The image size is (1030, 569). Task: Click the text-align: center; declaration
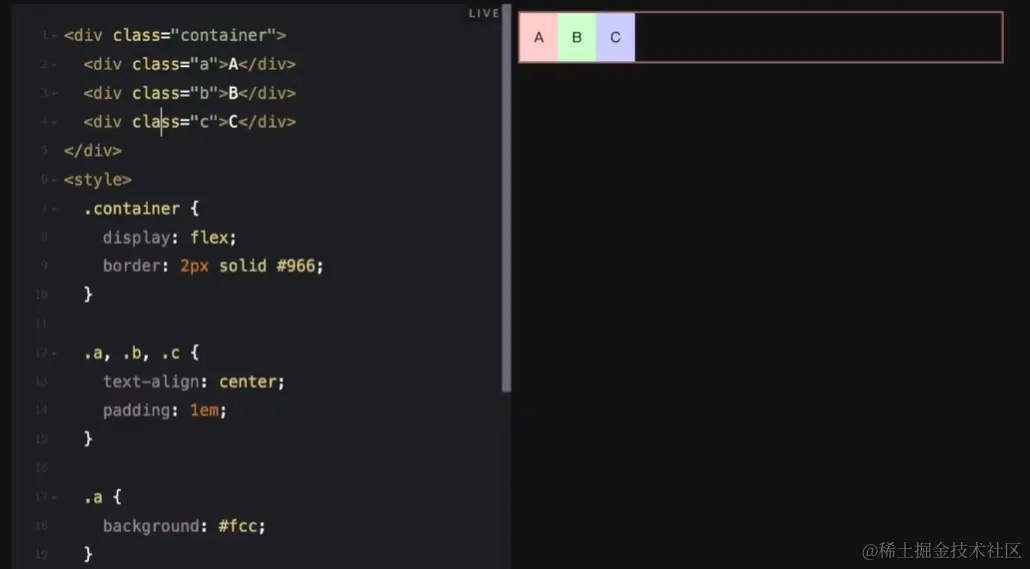(x=194, y=382)
